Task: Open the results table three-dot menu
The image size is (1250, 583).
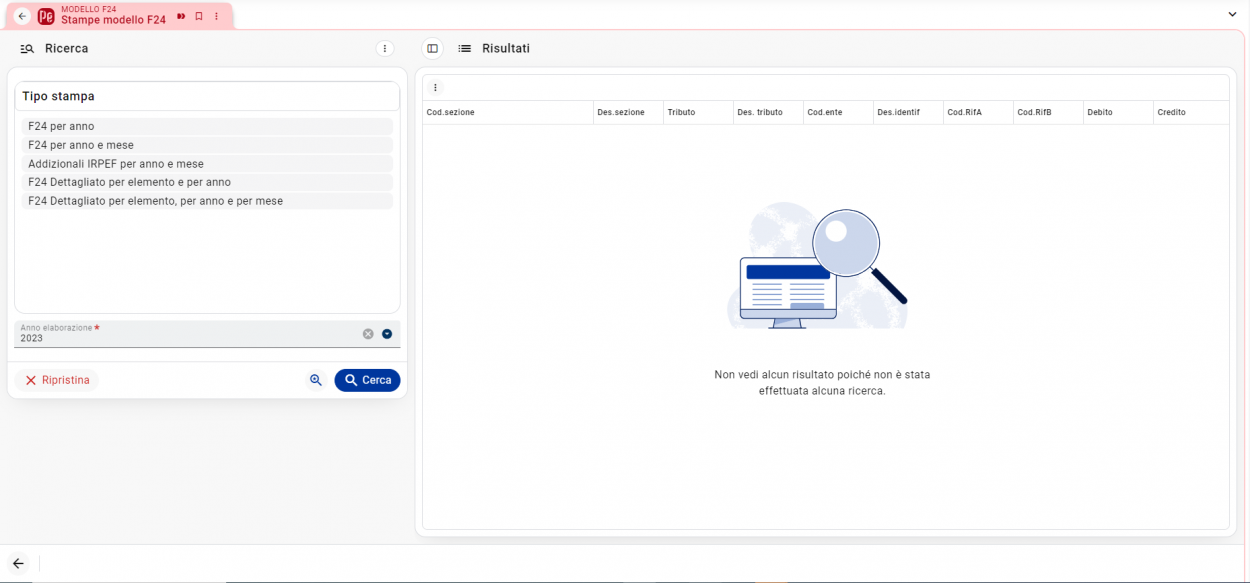Action: [435, 88]
